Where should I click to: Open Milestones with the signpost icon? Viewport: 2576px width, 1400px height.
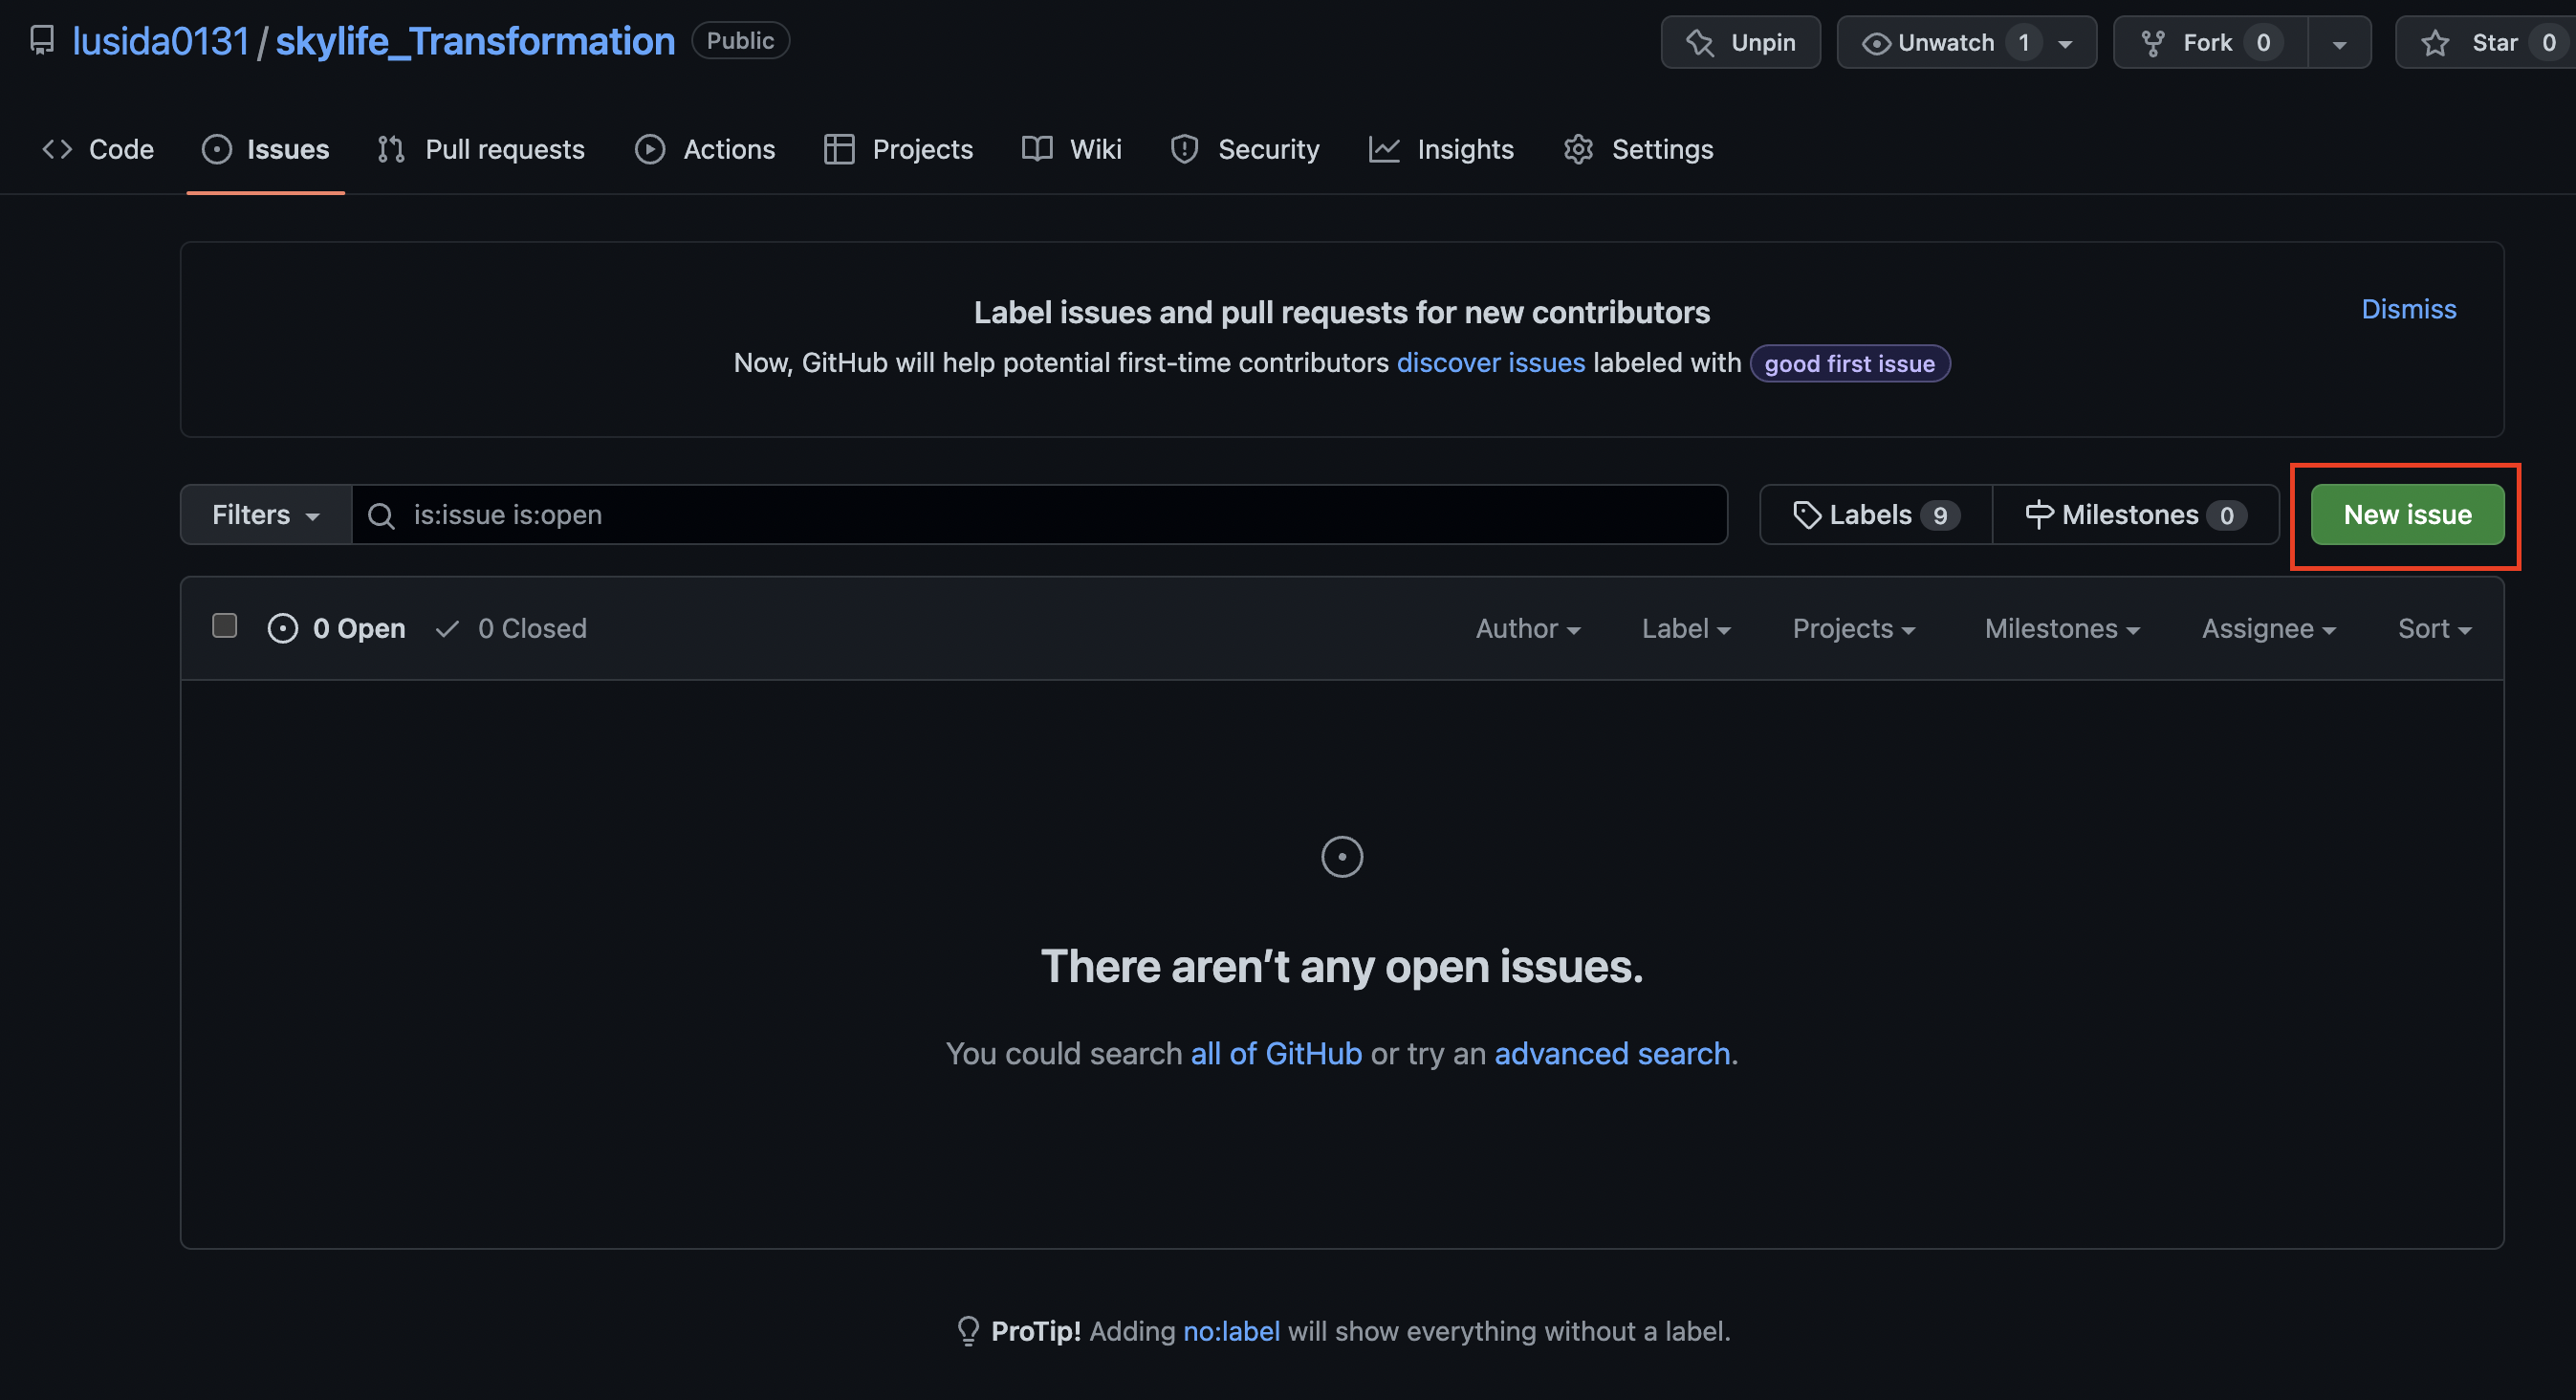pos(2135,515)
